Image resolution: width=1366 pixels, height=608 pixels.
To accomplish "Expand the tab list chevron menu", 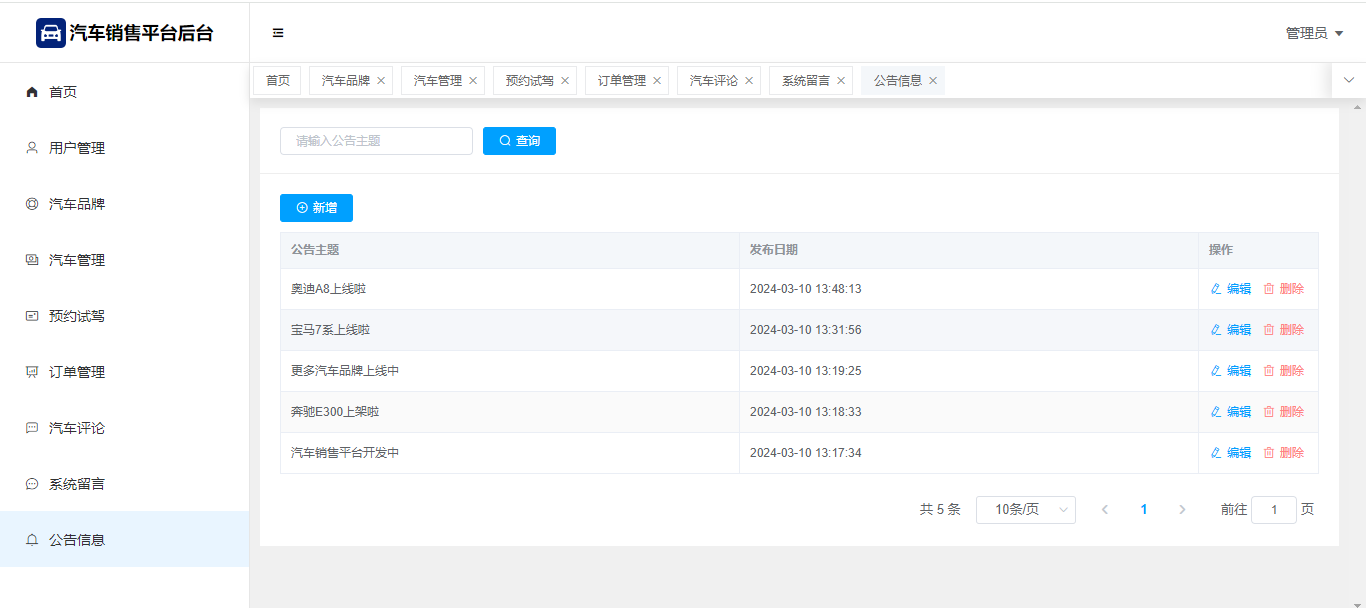I will click(x=1348, y=80).
